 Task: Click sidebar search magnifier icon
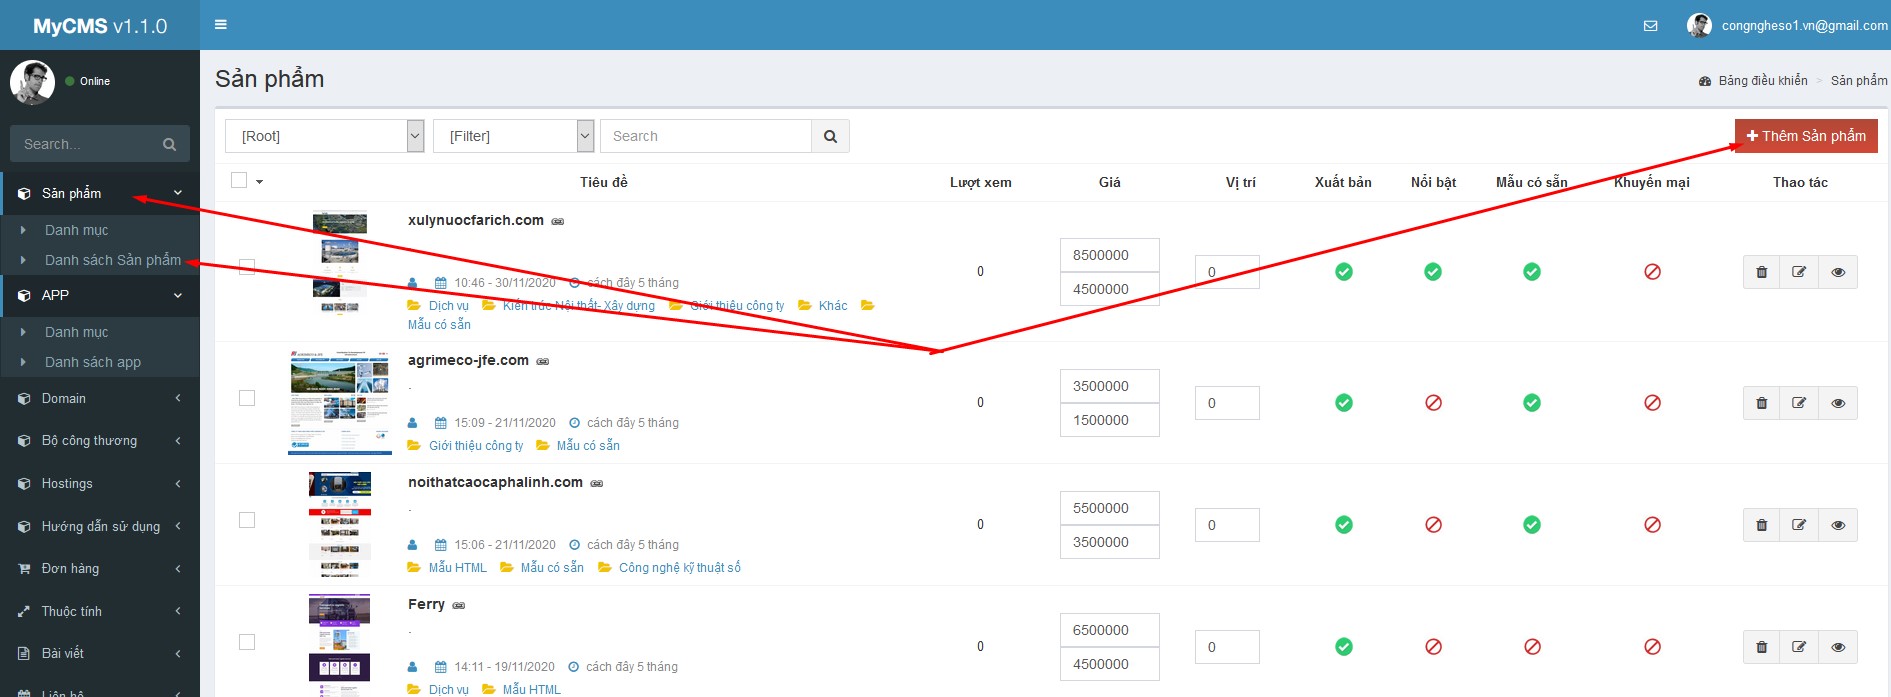coord(169,145)
